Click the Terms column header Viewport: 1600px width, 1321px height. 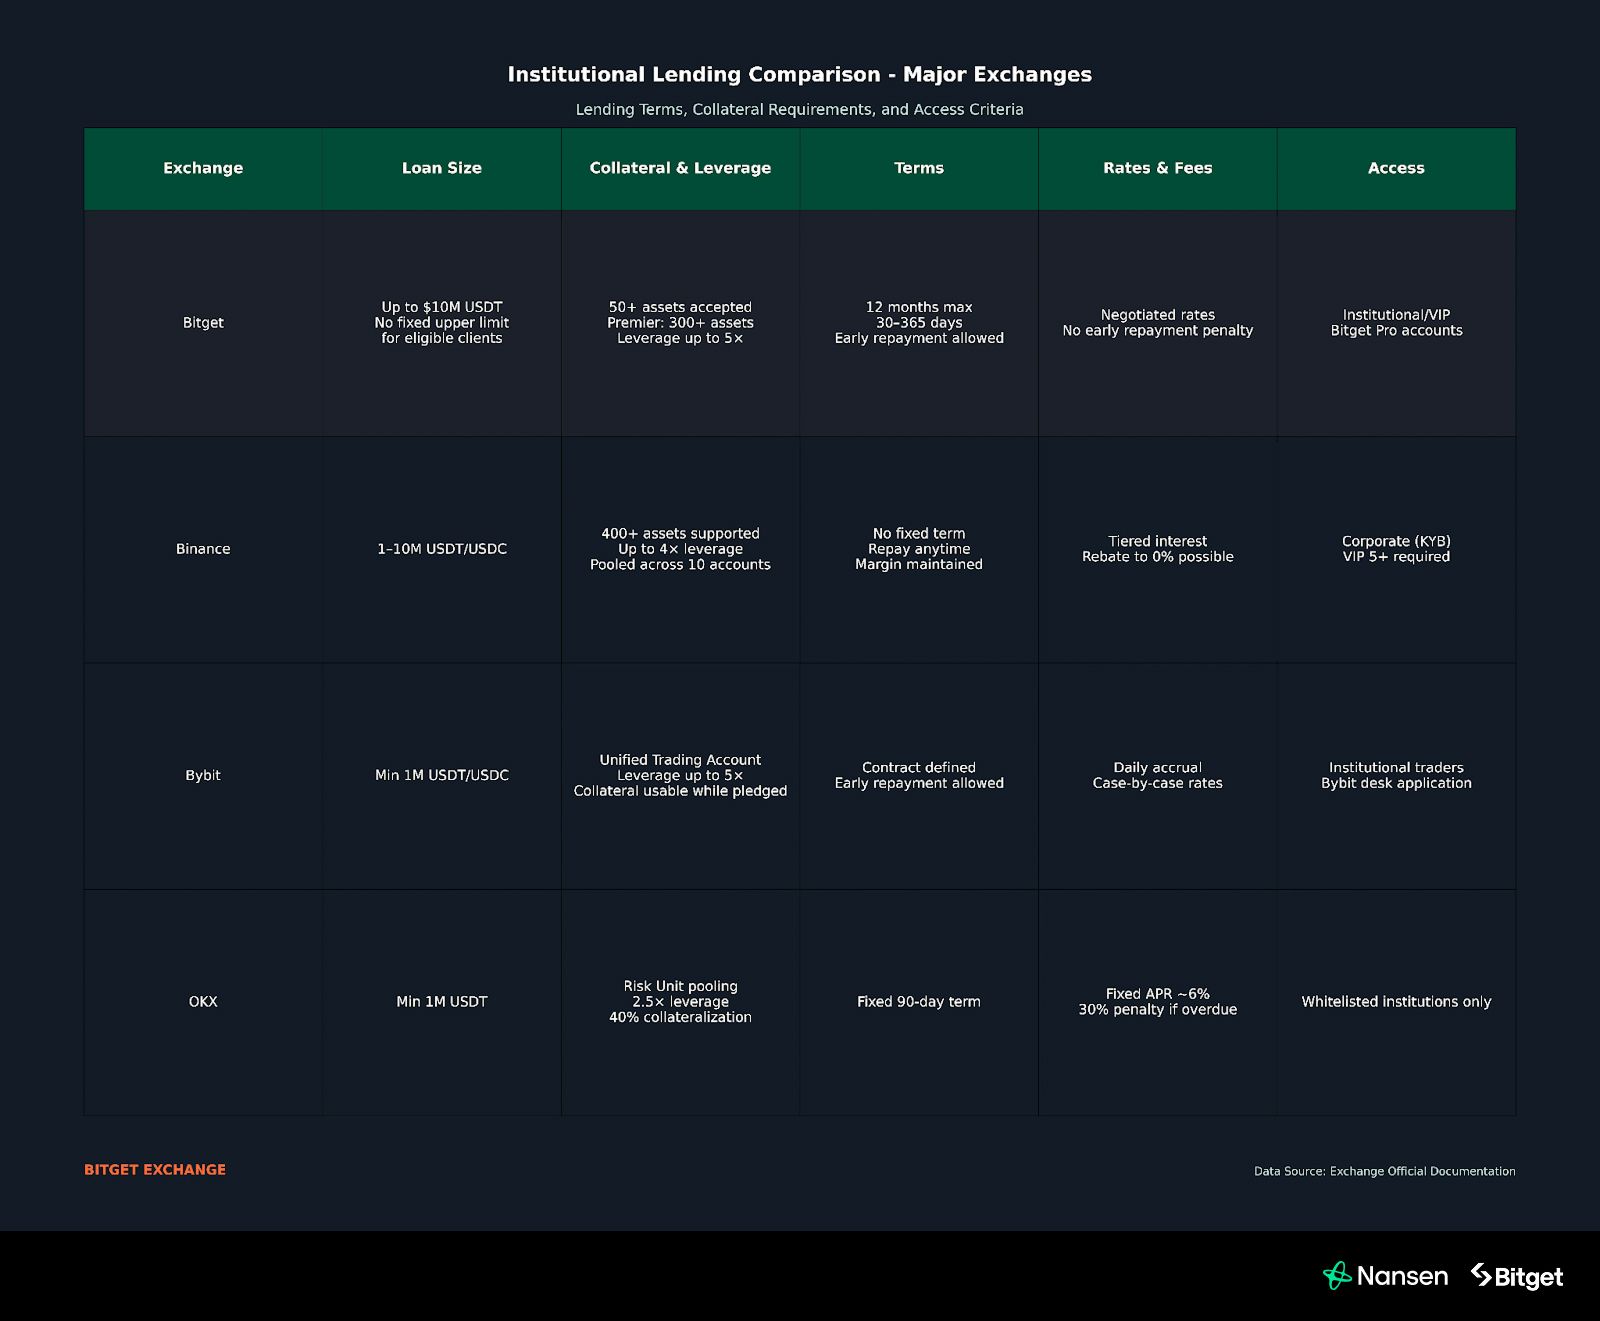919,168
